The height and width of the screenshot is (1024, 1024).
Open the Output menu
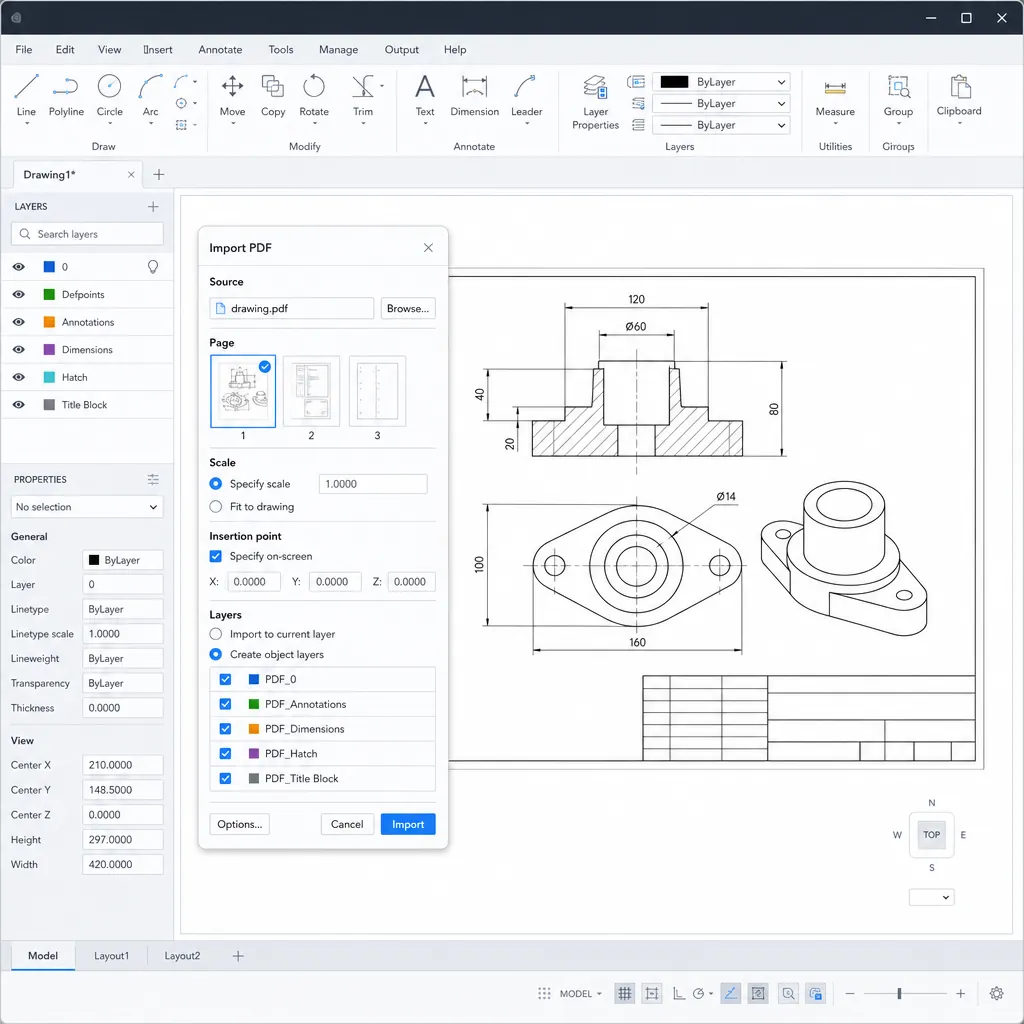(402, 50)
